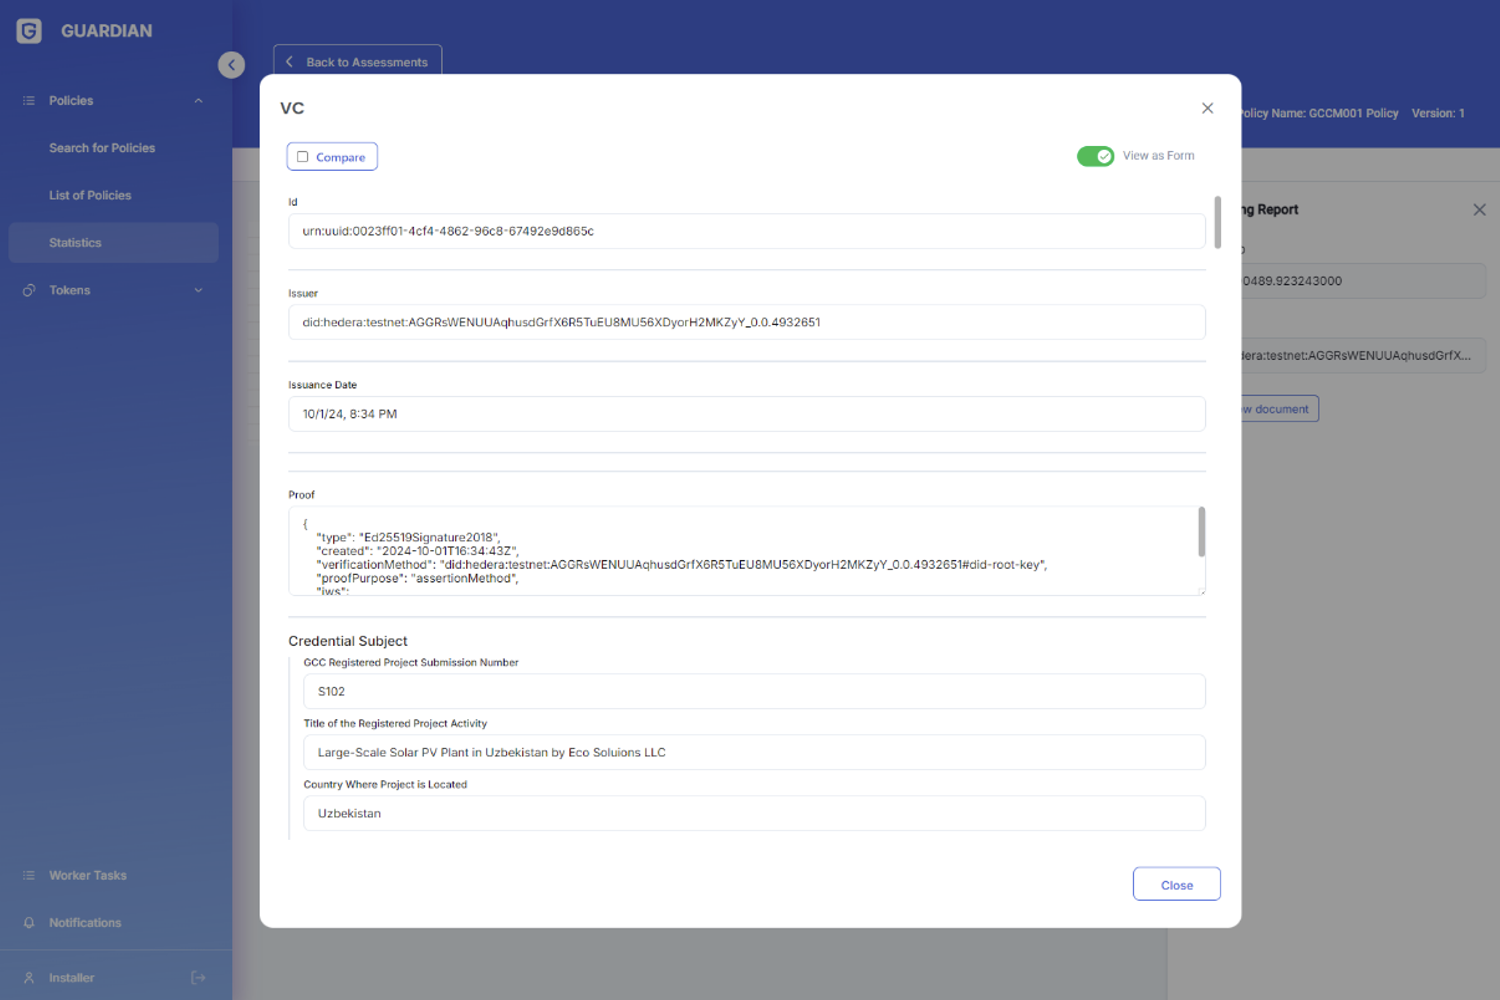Click the Guardian logo icon

(x=29, y=31)
